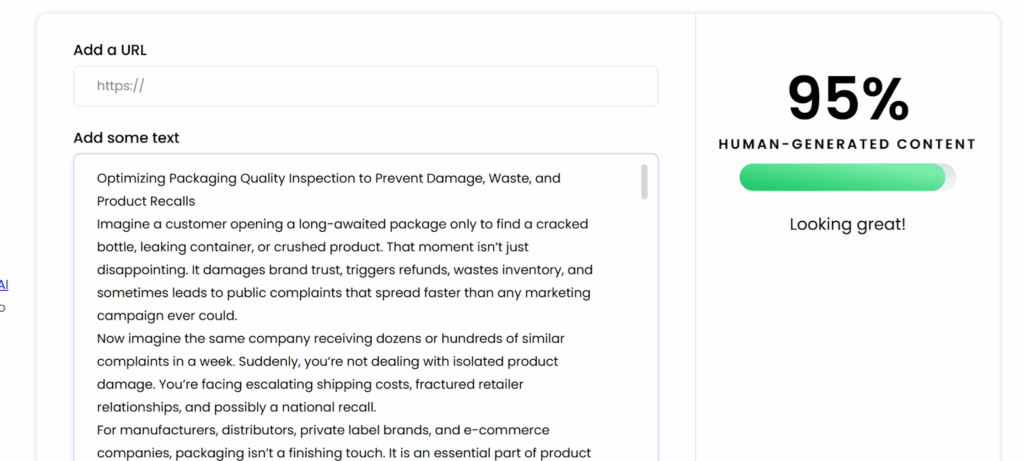Viewport: 1024px width, 461px height.
Task: Place cursor on the "Product Recalls" line
Action: point(146,201)
